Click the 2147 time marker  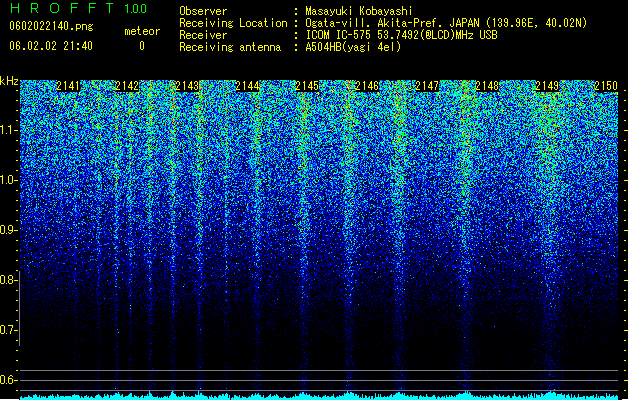[x=427, y=86]
